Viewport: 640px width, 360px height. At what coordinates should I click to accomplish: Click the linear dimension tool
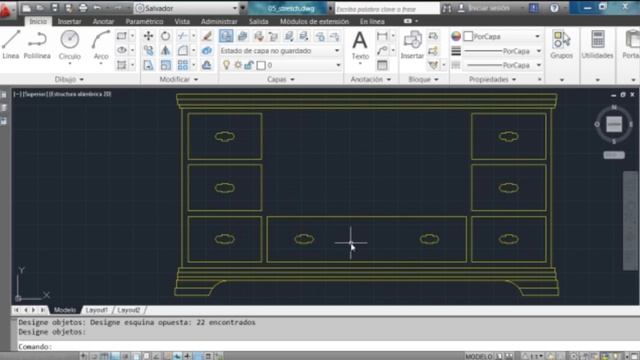tap(382, 36)
